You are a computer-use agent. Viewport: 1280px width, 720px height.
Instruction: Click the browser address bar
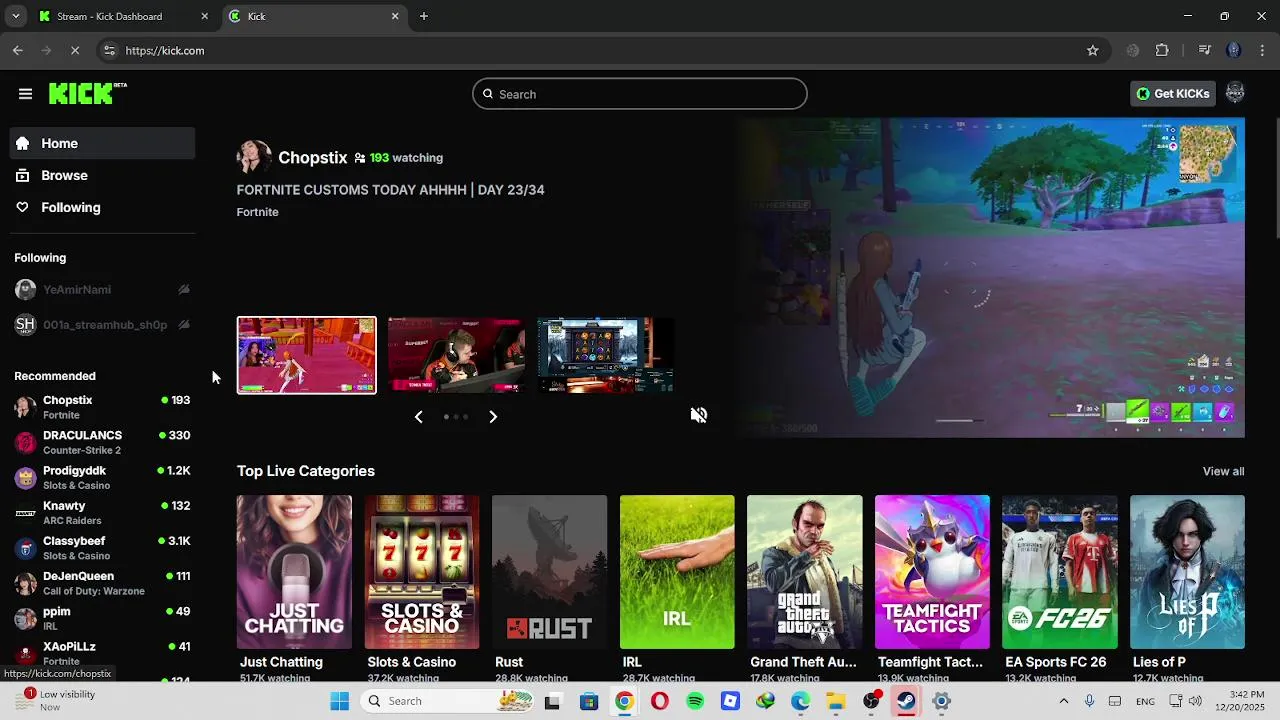click(x=600, y=50)
